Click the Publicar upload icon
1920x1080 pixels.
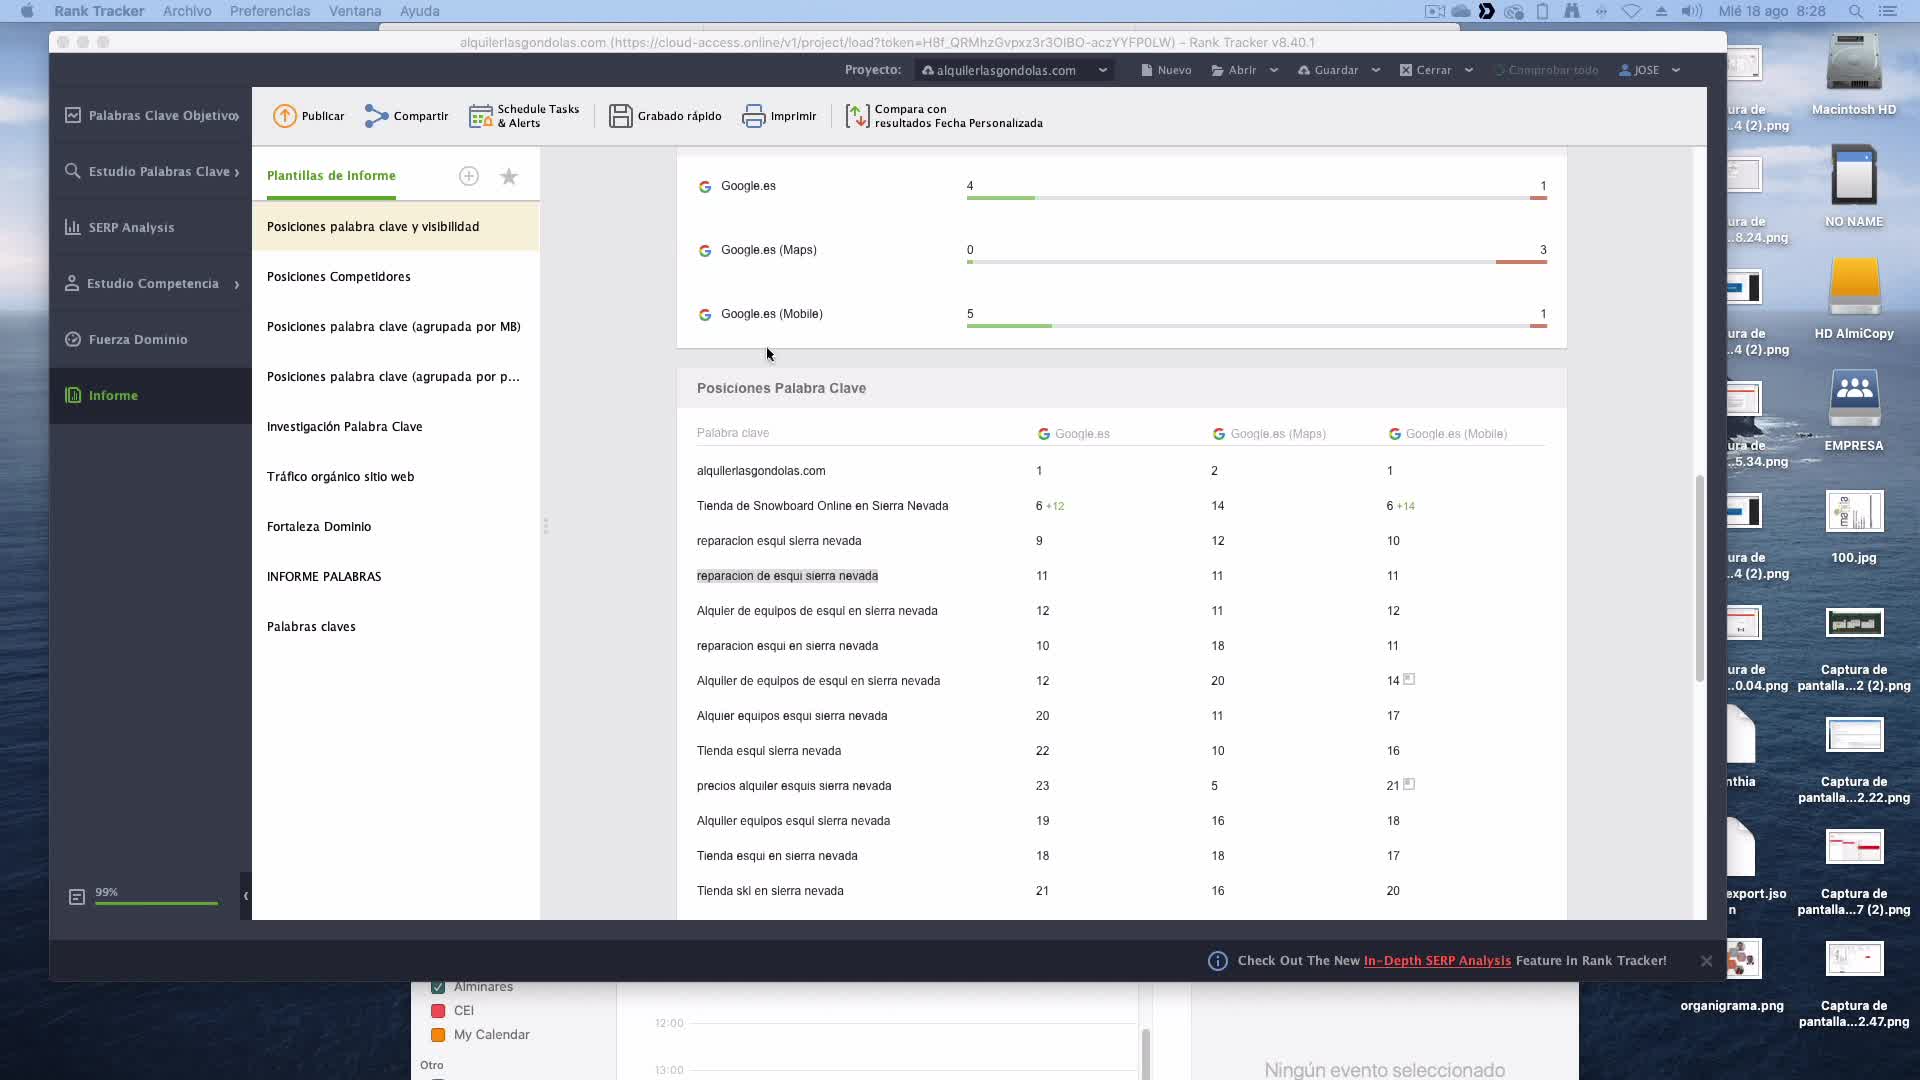pos(284,116)
